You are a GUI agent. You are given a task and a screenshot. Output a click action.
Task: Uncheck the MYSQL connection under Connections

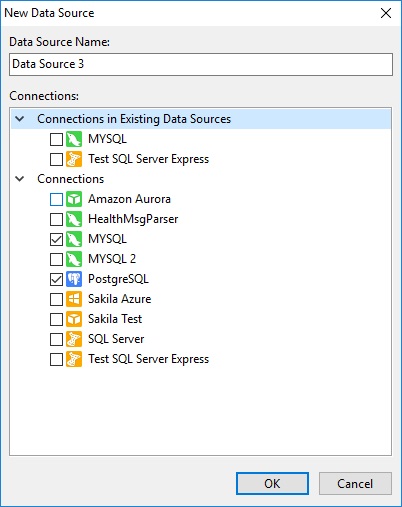56,239
